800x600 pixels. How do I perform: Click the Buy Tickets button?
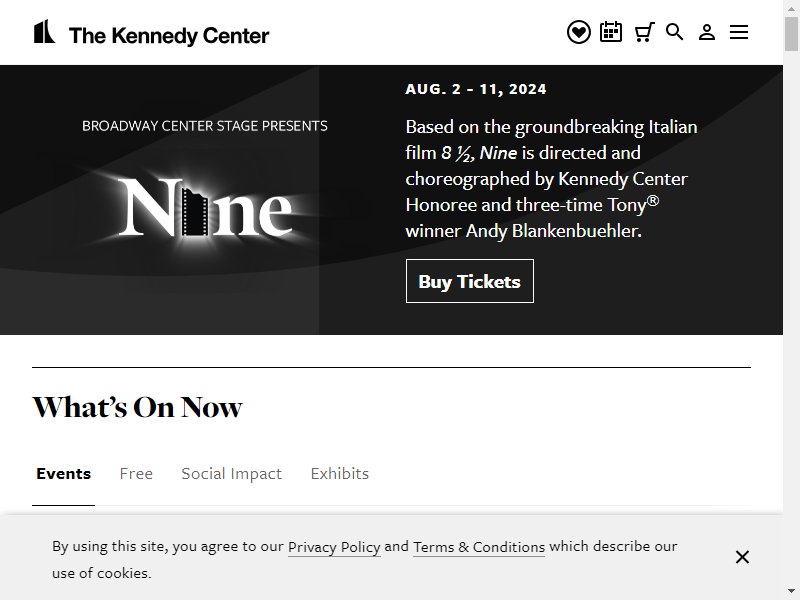tap(469, 281)
